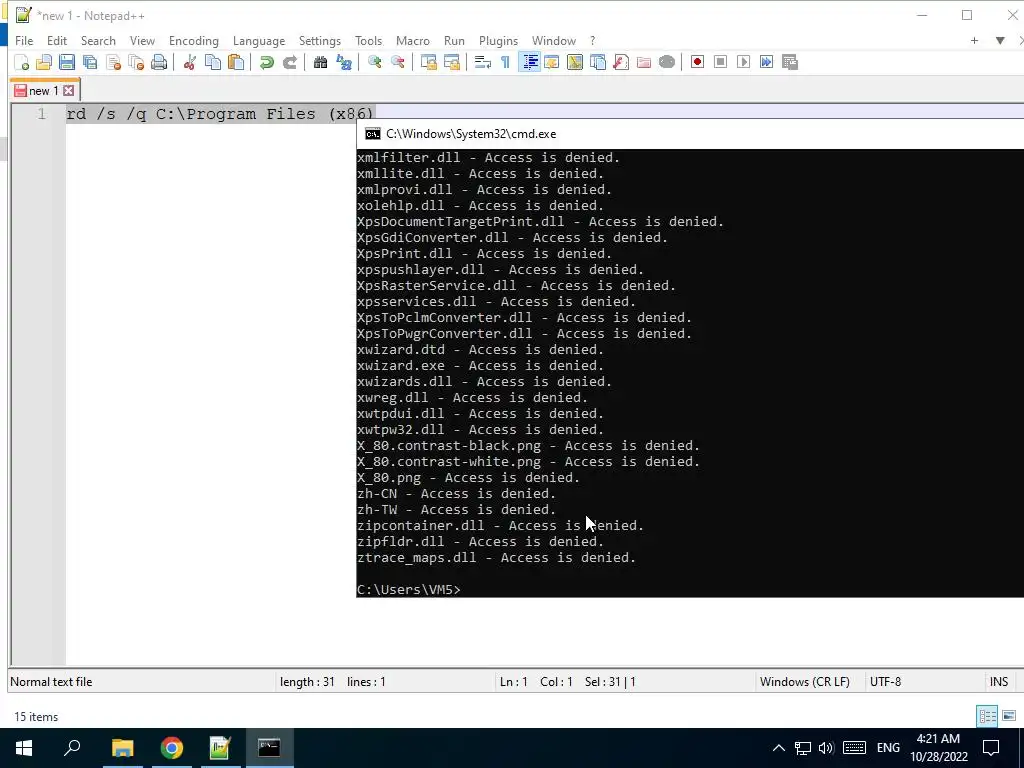Image resolution: width=1024 pixels, height=768 pixels.
Task: Click the monitoring (tail -f) icon
Action: tap(667, 62)
